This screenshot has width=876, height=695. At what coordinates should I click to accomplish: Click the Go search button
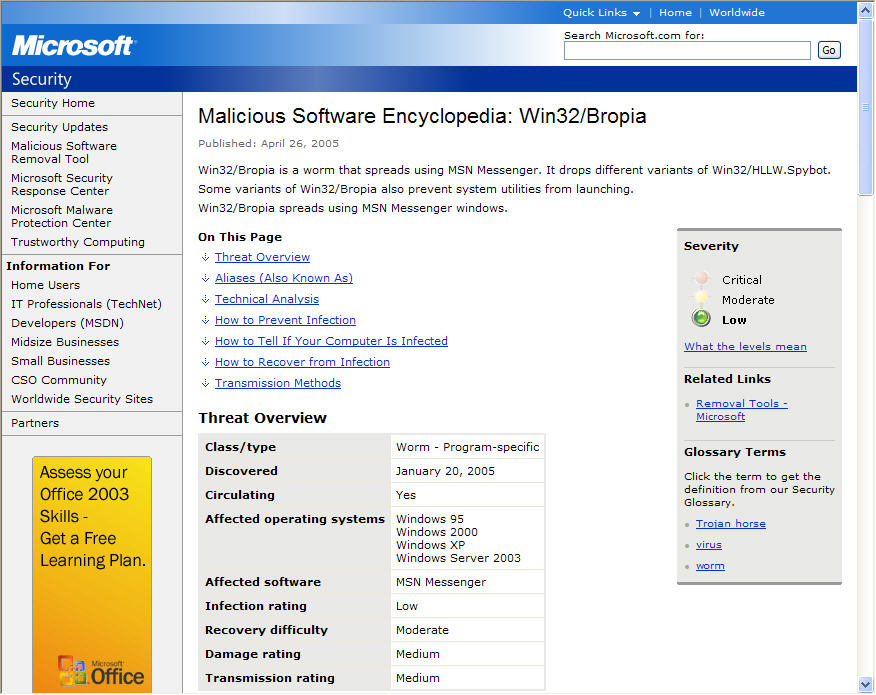click(829, 50)
